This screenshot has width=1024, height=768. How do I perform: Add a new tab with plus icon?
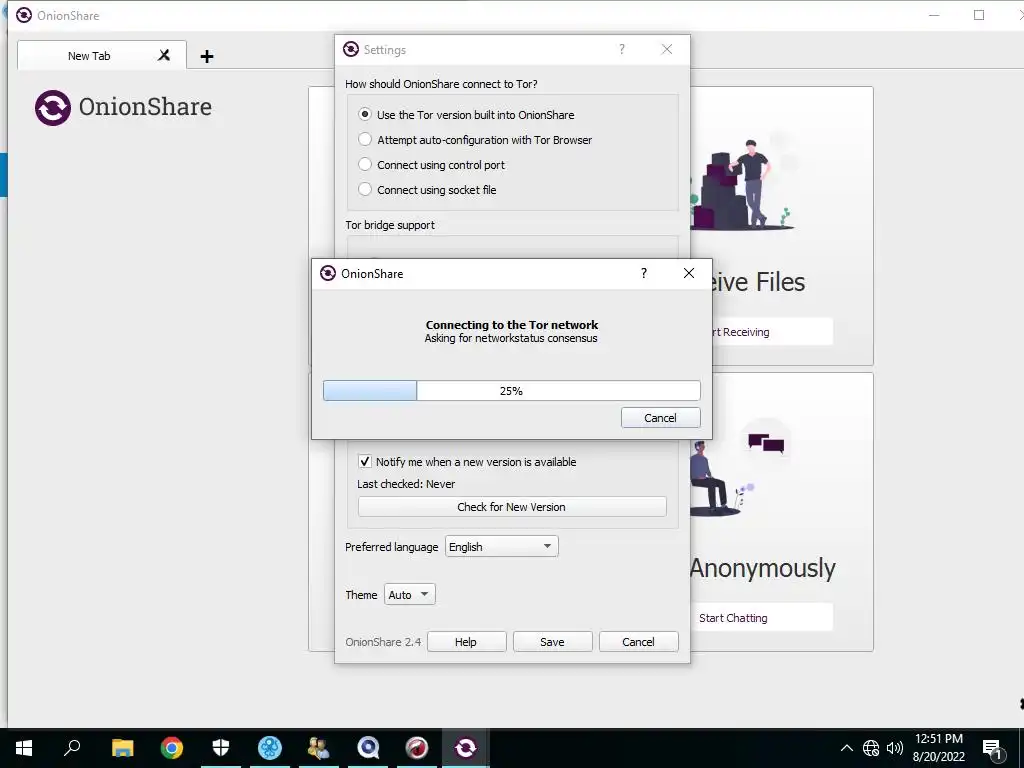point(207,56)
